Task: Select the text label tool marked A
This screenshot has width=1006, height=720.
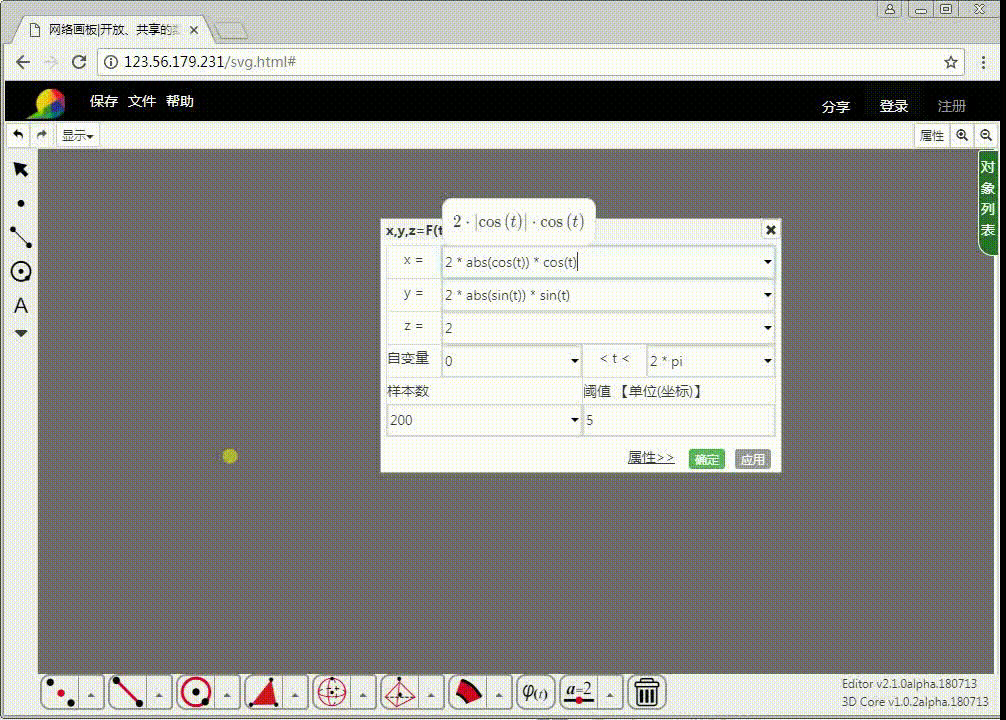Action: pyautogui.click(x=21, y=305)
